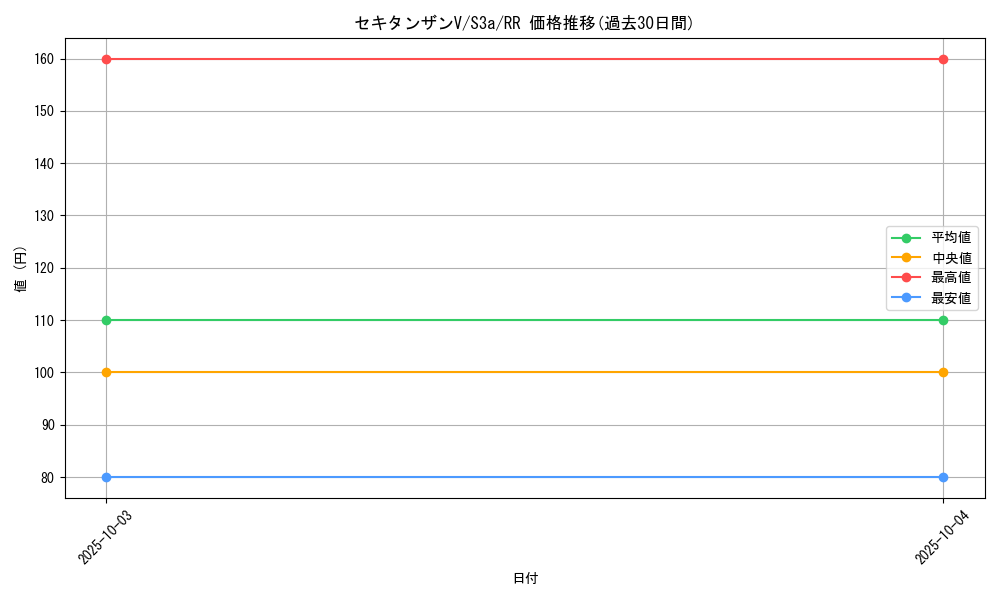Click the 値 (円) y-axis title
The height and width of the screenshot is (600, 1000).
pyautogui.click(x=22, y=268)
